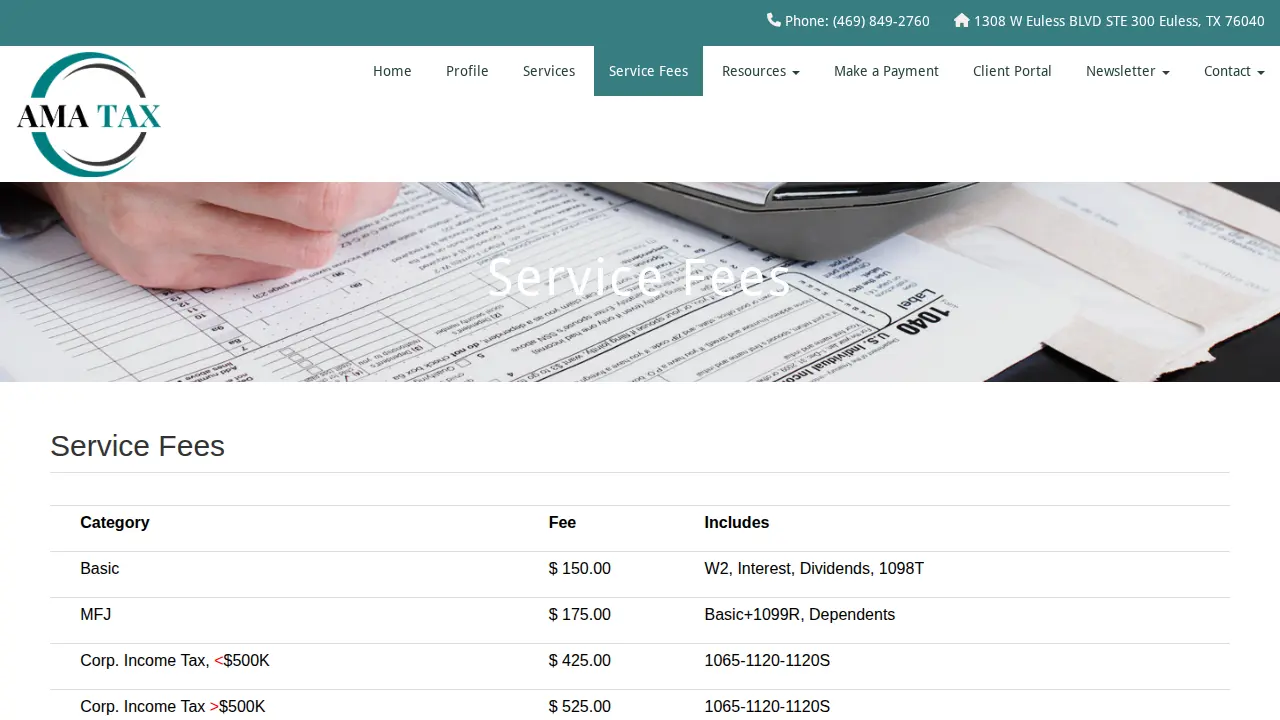Call phone number (469) 849-2760

pyautogui.click(x=881, y=21)
